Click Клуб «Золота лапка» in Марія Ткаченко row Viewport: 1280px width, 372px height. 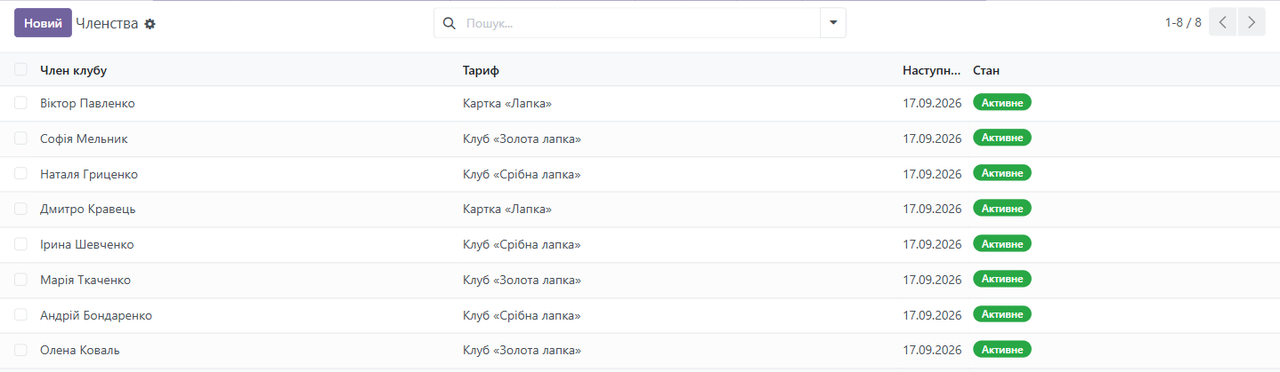coord(522,280)
